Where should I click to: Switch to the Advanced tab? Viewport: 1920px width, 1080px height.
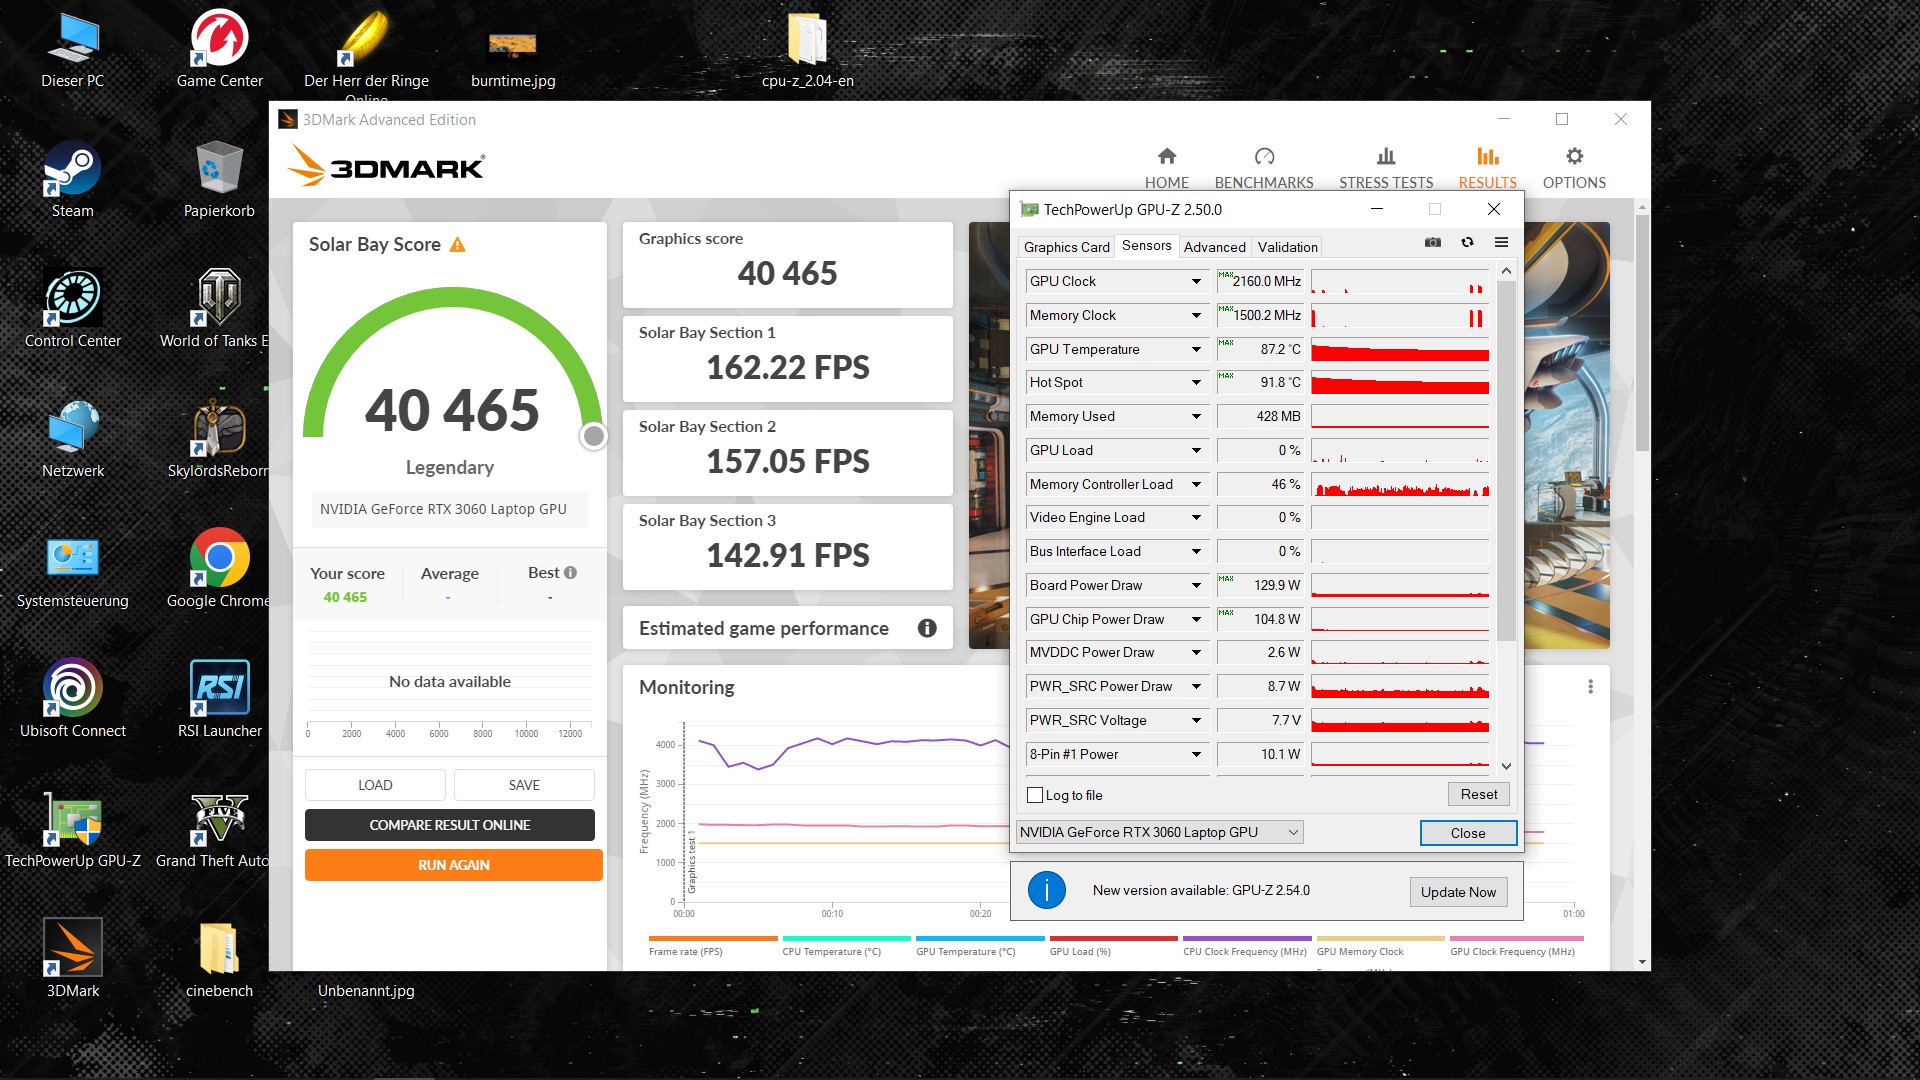tap(1214, 247)
